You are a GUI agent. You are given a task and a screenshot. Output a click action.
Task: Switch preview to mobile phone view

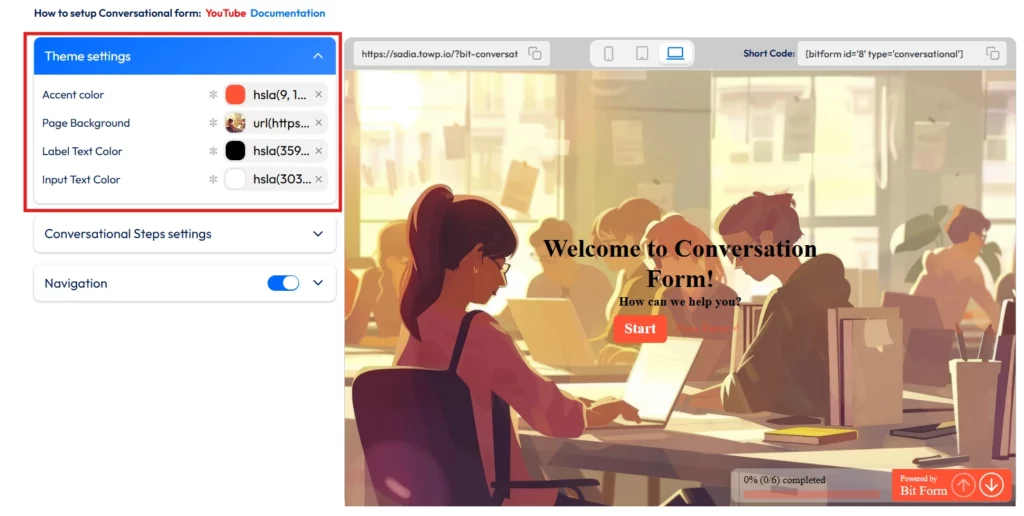pos(609,53)
